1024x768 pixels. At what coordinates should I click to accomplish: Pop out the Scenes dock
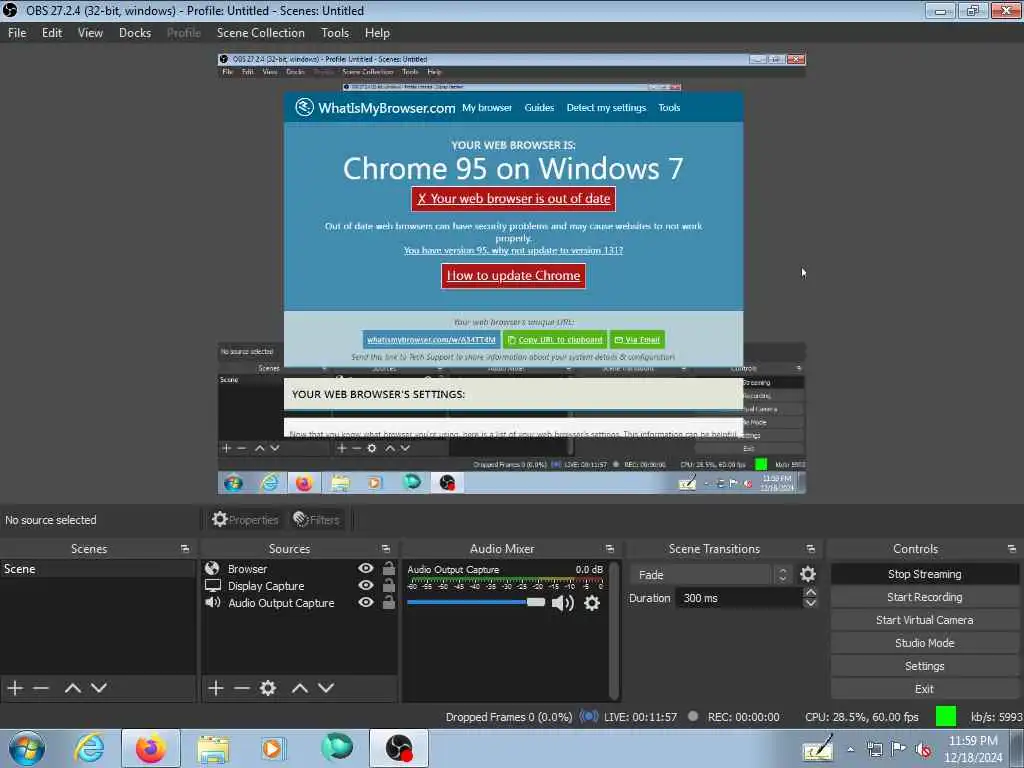coord(185,549)
